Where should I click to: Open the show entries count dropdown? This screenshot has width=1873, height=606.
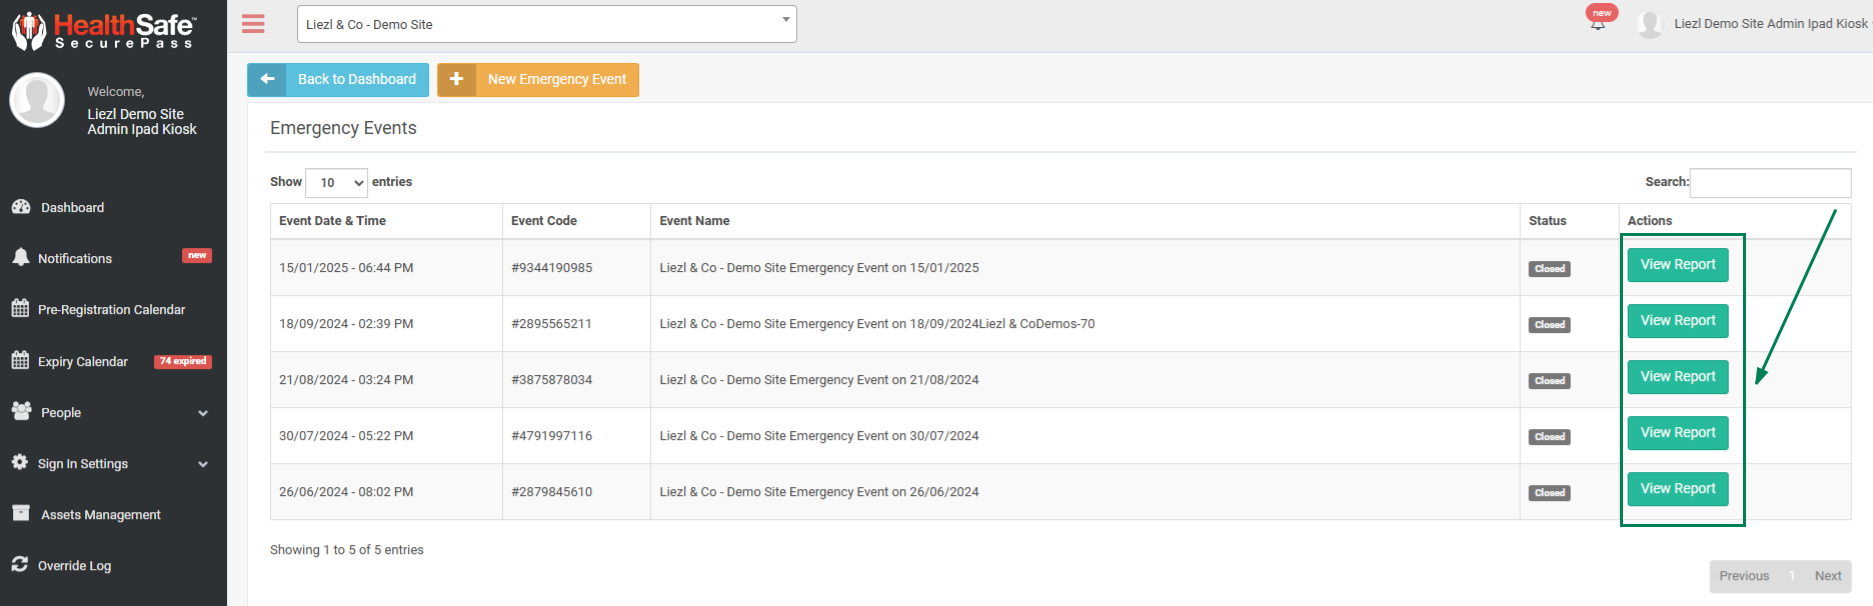[337, 183]
